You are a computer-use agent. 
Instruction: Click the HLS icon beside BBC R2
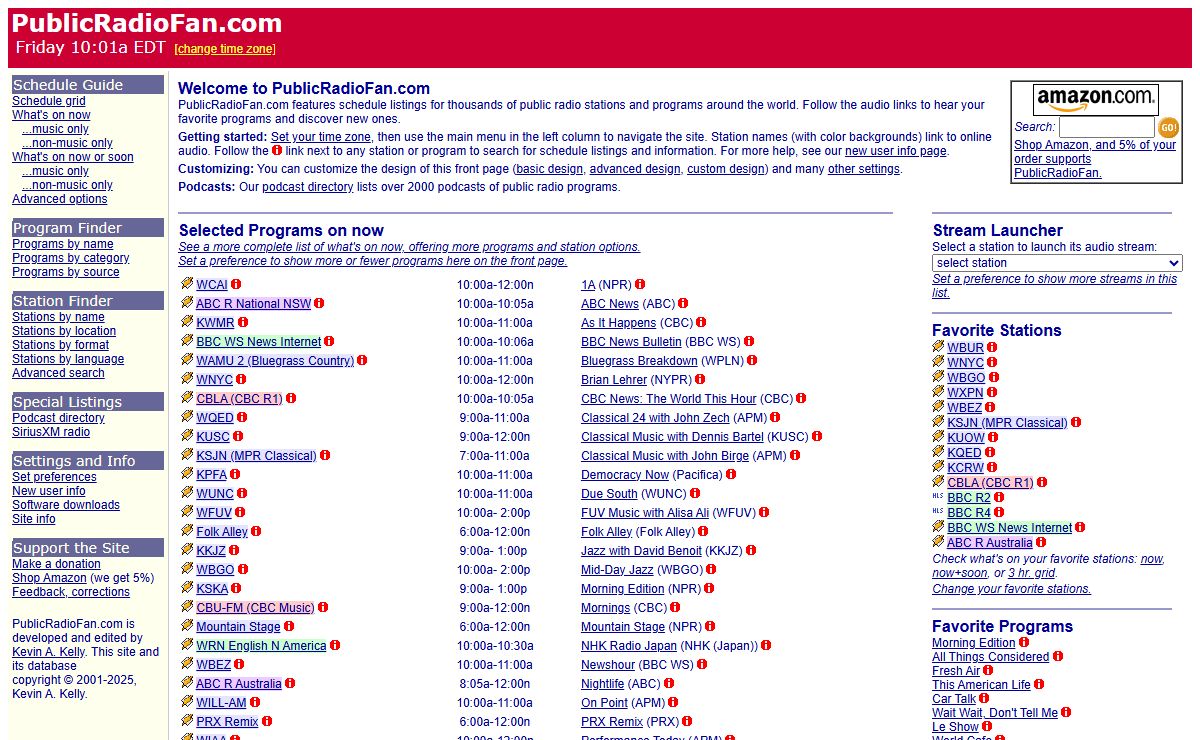pos(938,497)
